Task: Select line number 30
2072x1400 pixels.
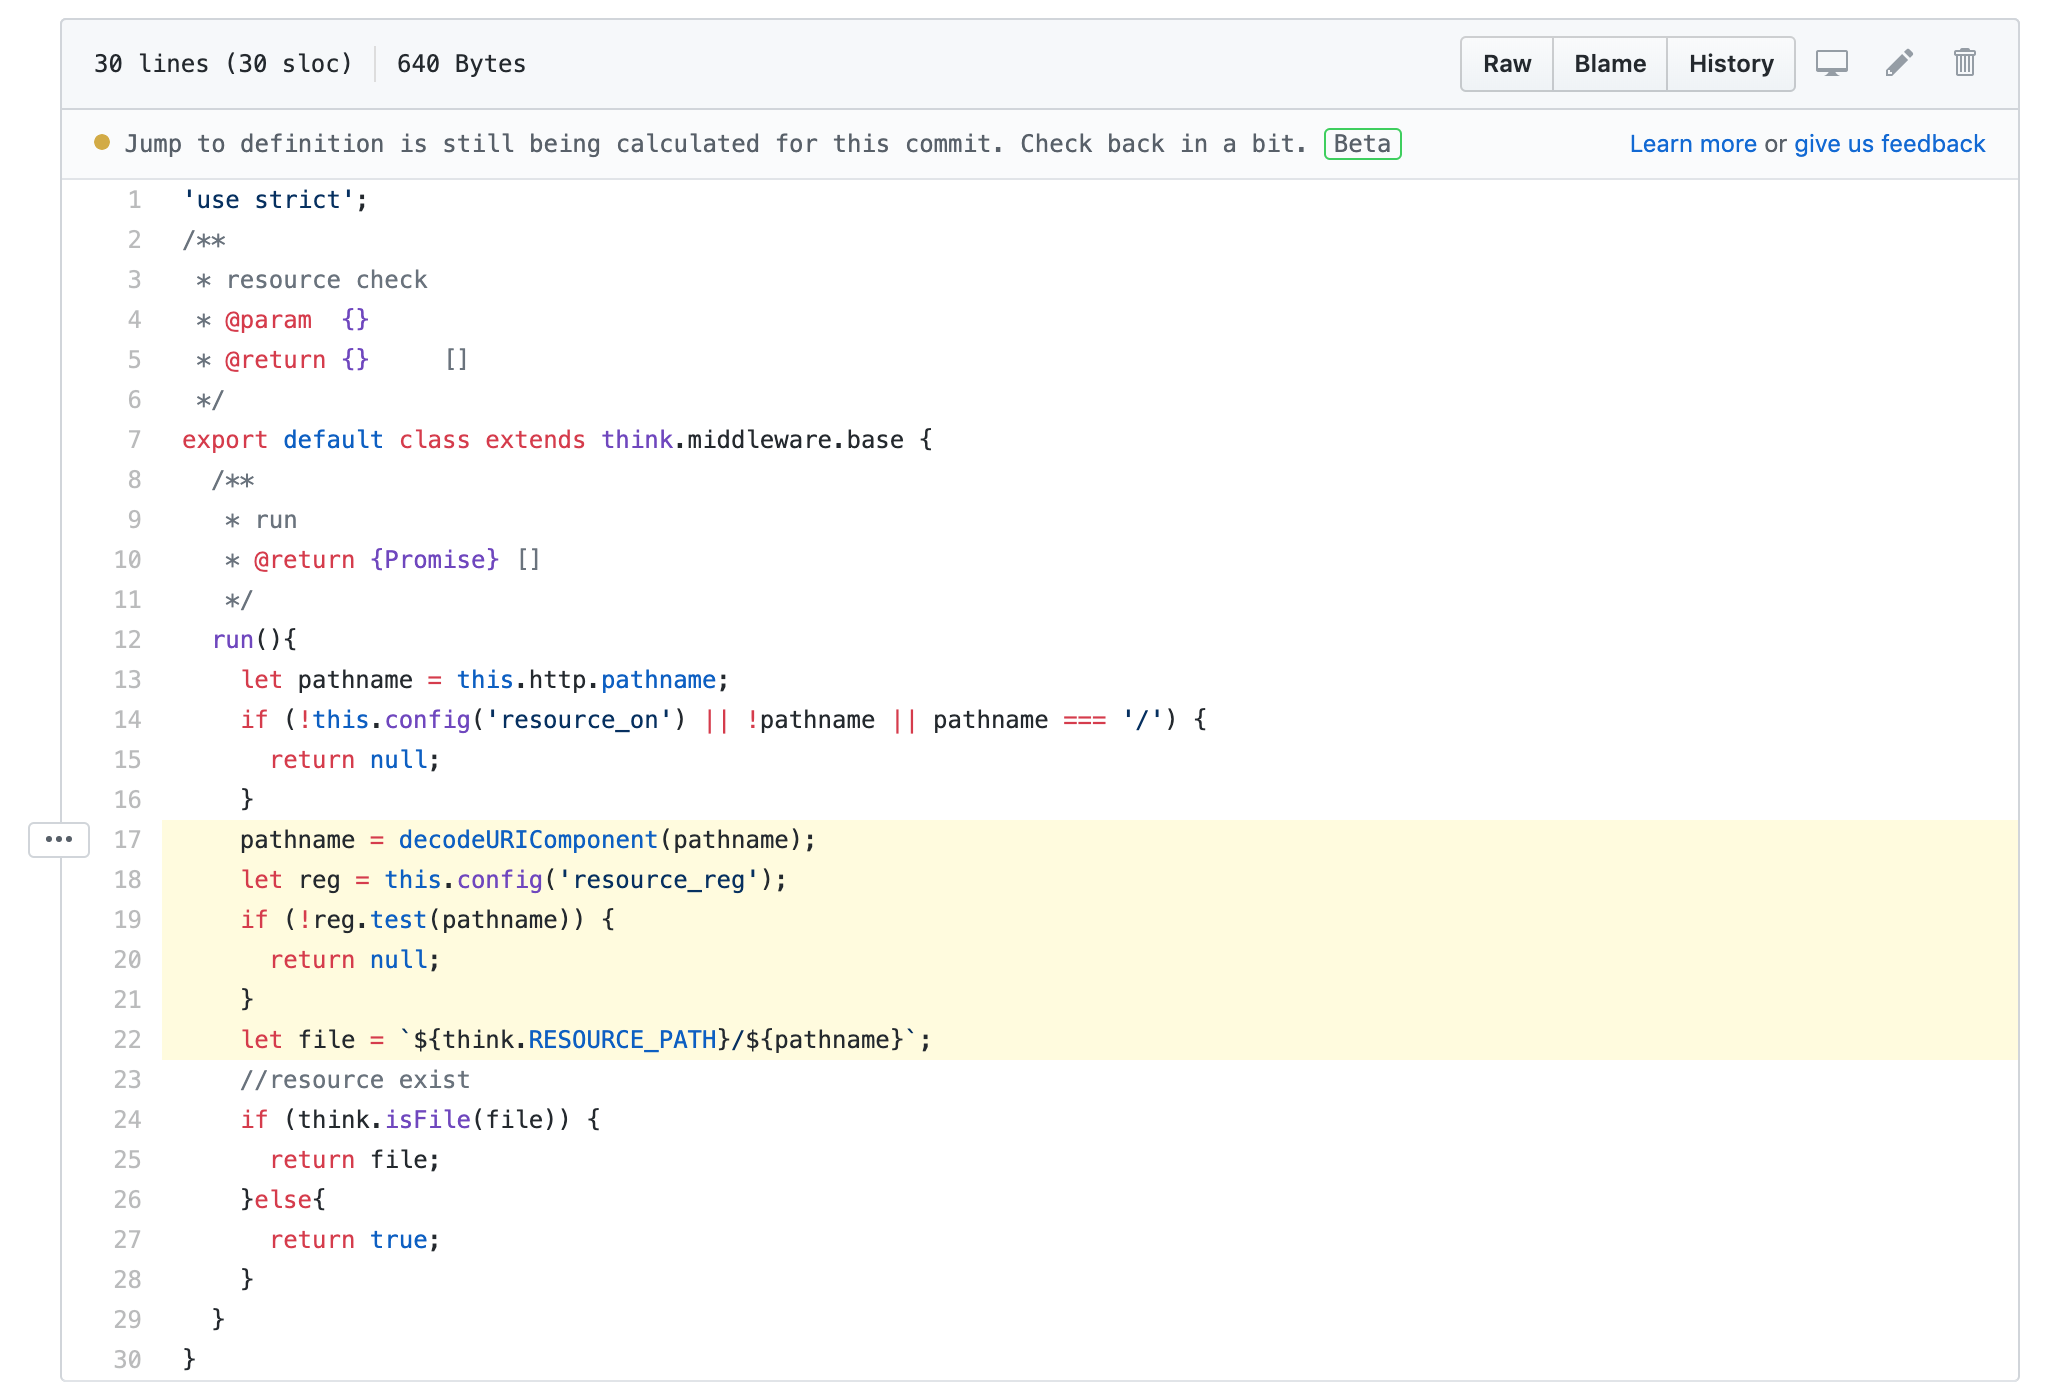Action: [x=127, y=1360]
